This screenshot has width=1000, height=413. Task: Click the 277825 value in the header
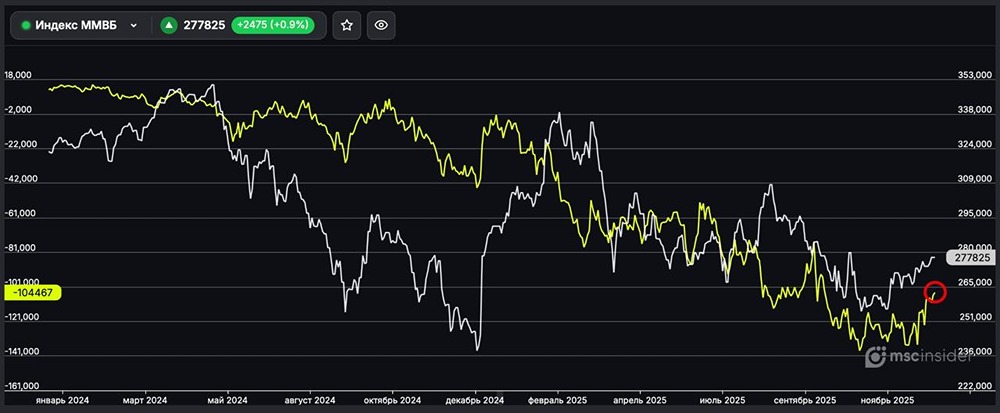point(205,26)
